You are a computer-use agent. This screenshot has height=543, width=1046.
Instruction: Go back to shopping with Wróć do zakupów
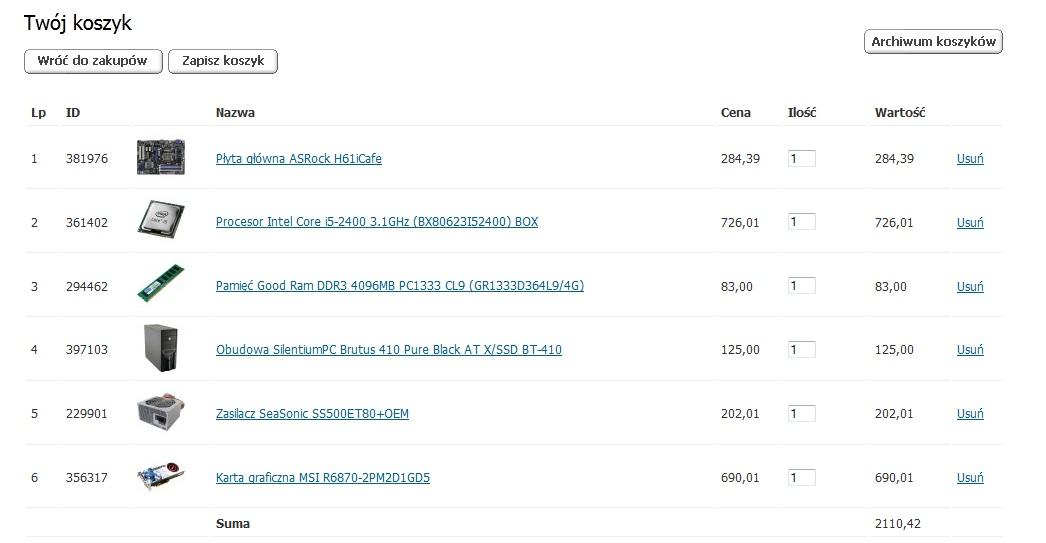[93, 61]
